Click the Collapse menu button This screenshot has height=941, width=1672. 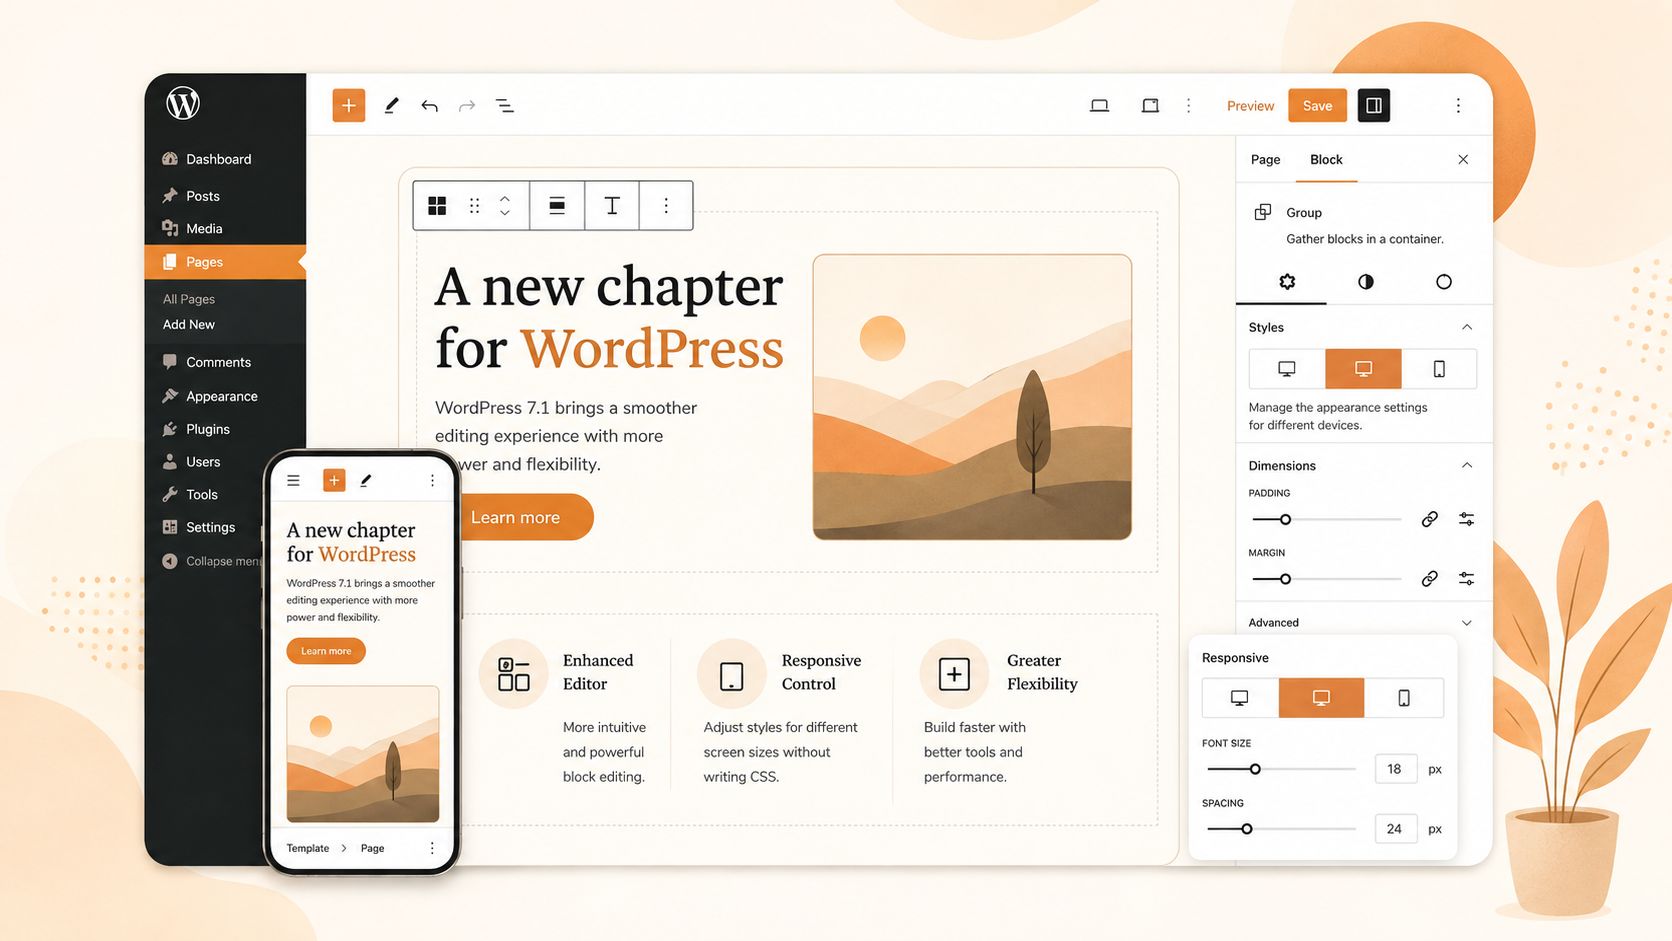point(212,561)
